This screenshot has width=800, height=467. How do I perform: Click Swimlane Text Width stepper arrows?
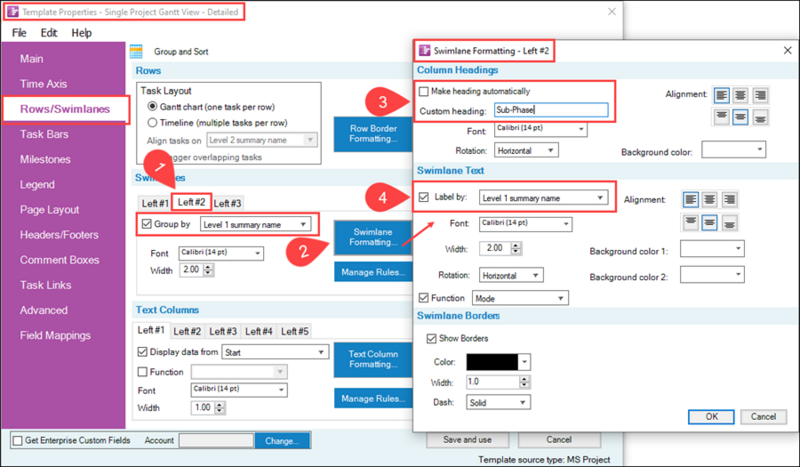[x=516, y=249]
